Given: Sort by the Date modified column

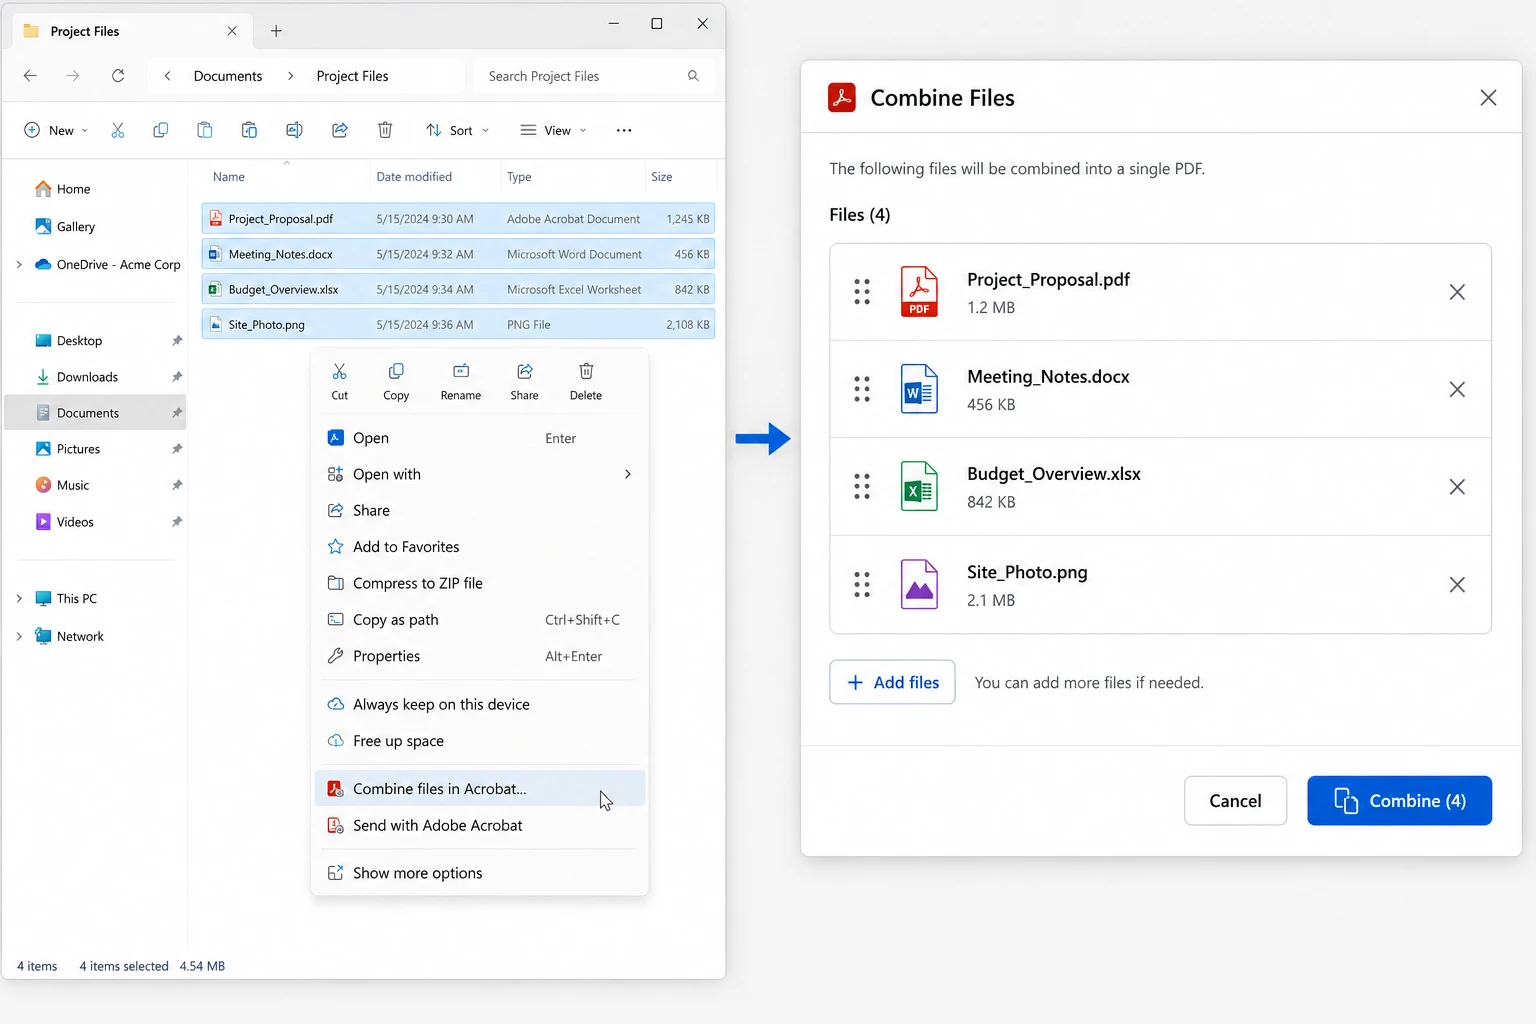Looking at the screenshot, I should [x=414, y=177].
